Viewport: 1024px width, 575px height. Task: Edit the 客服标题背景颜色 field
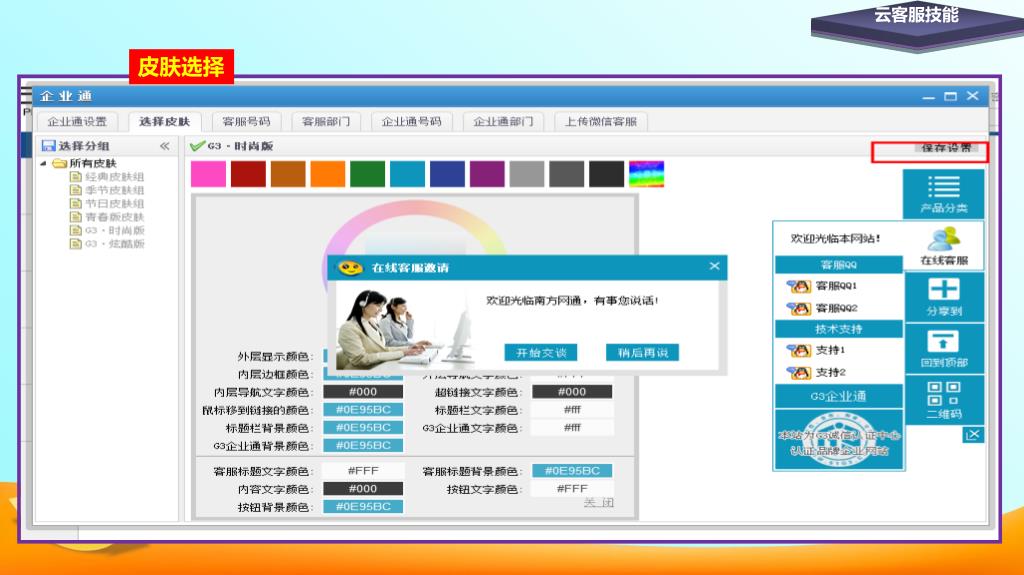point(572,470)
